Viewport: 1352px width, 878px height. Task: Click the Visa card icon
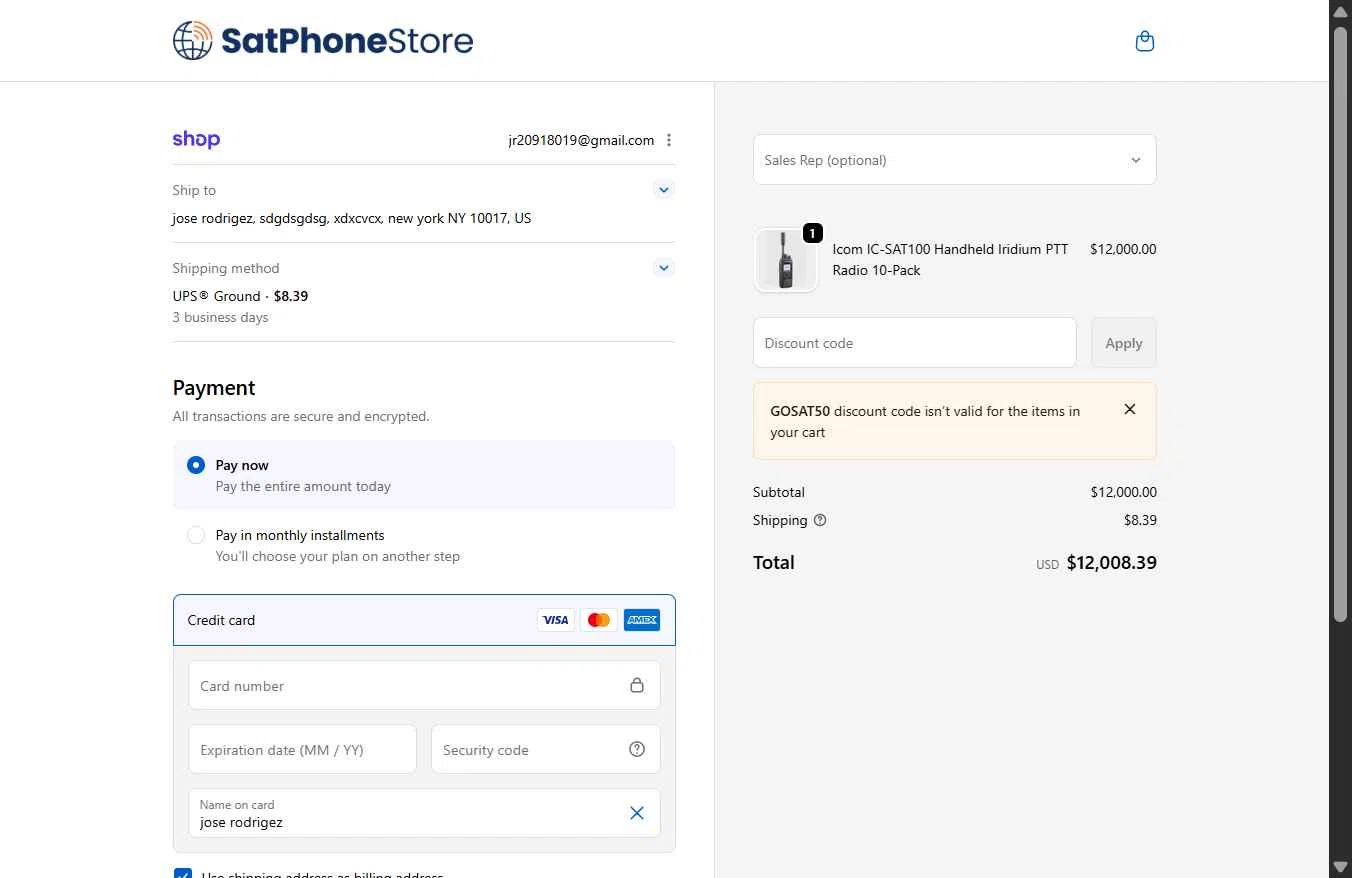(555, 620)
